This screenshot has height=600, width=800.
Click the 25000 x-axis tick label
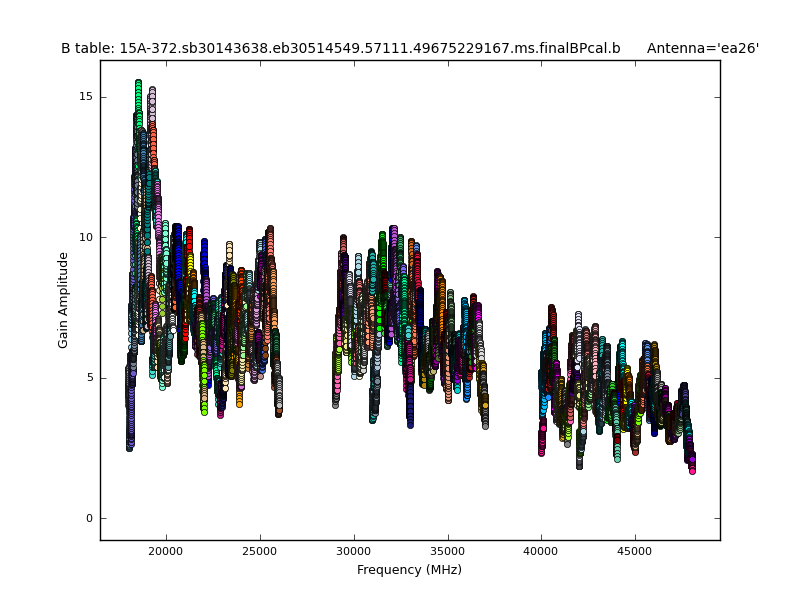click(x=260, y=550)
